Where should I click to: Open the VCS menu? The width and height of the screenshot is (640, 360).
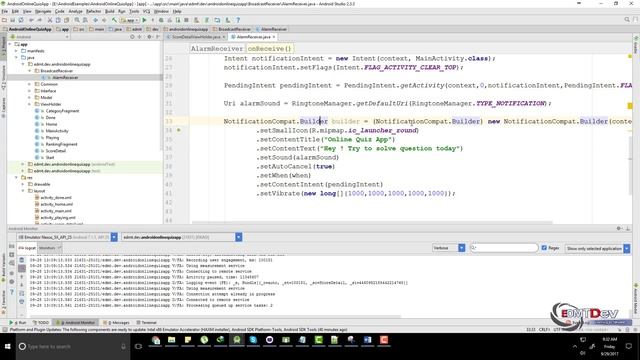(147, 11)
